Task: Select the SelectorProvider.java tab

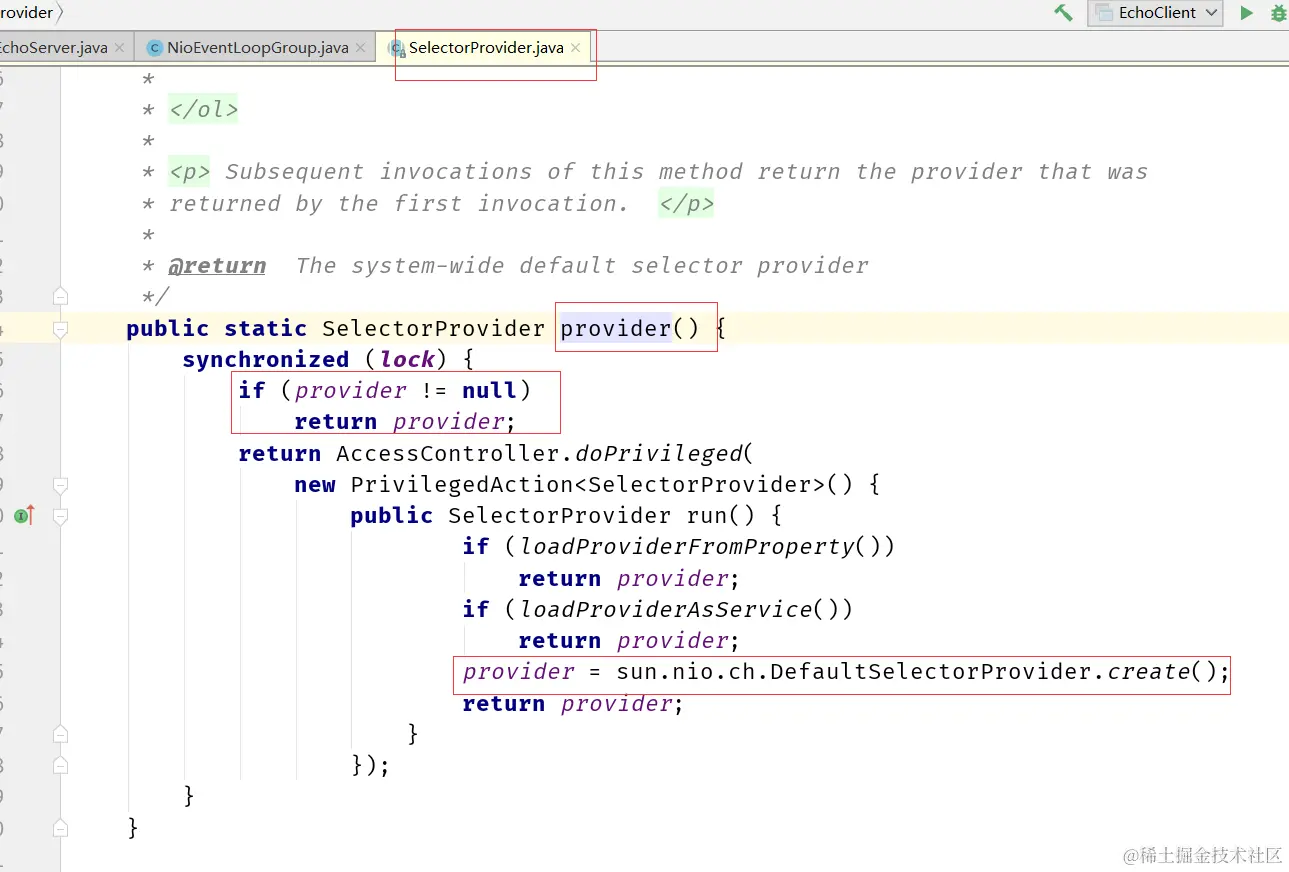Action: pos(486,48)
